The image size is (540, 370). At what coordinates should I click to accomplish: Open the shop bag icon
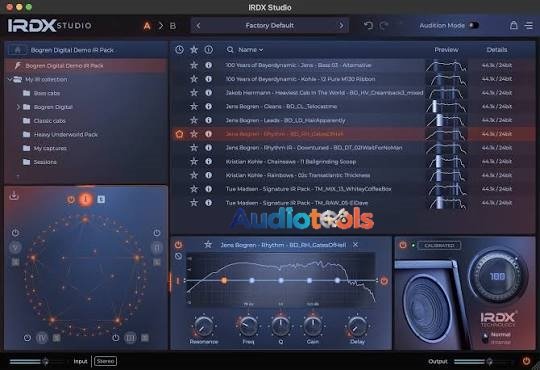click(x=513, y=25)
